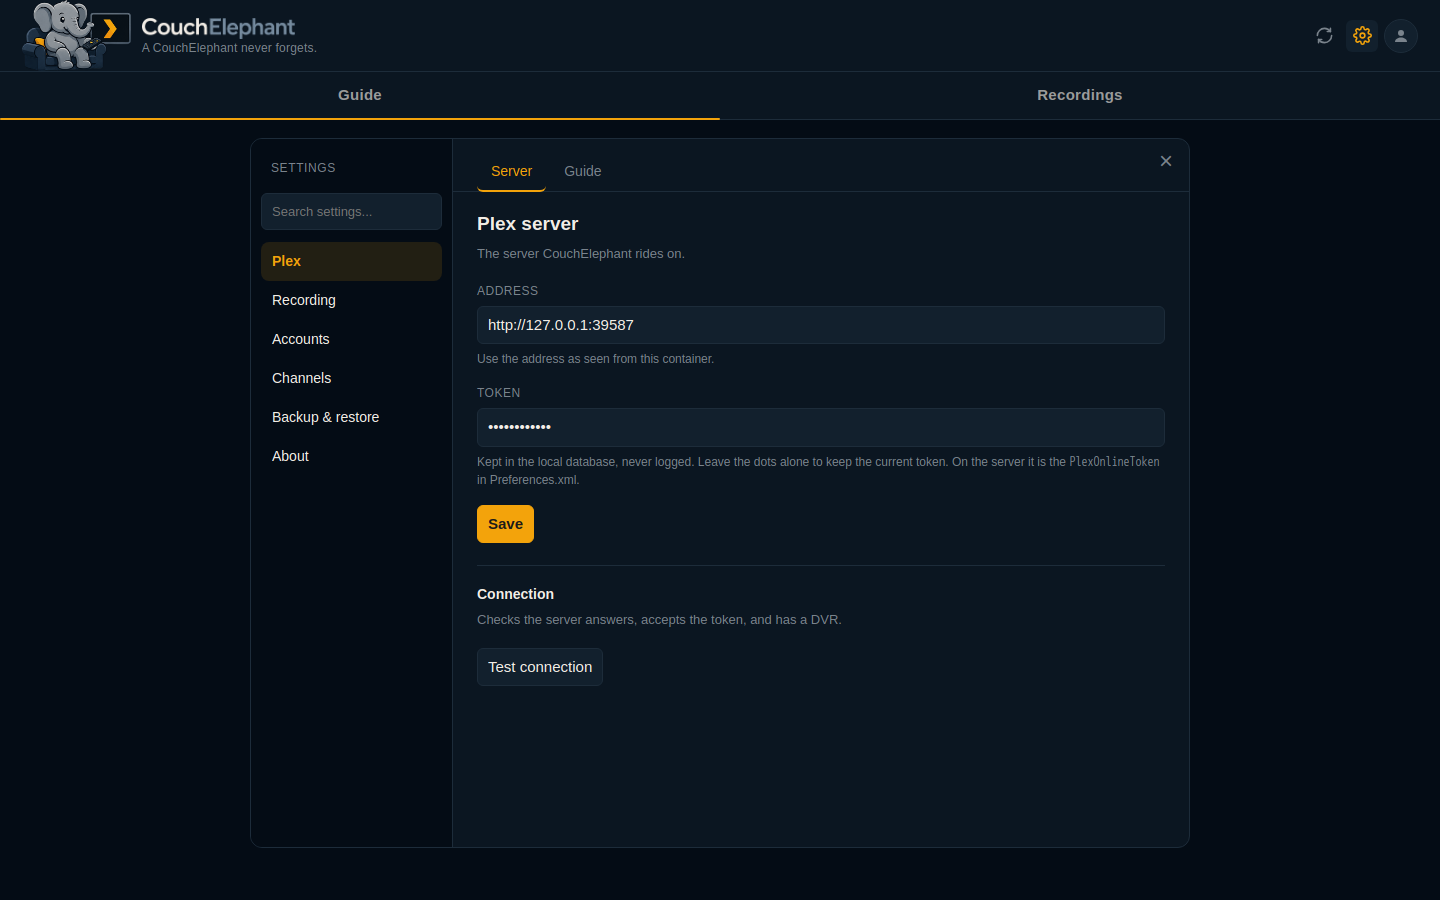Click the CouchElephant elephant logo
The height and width of the screenshot is (900, 1440).
click(76, 35)
